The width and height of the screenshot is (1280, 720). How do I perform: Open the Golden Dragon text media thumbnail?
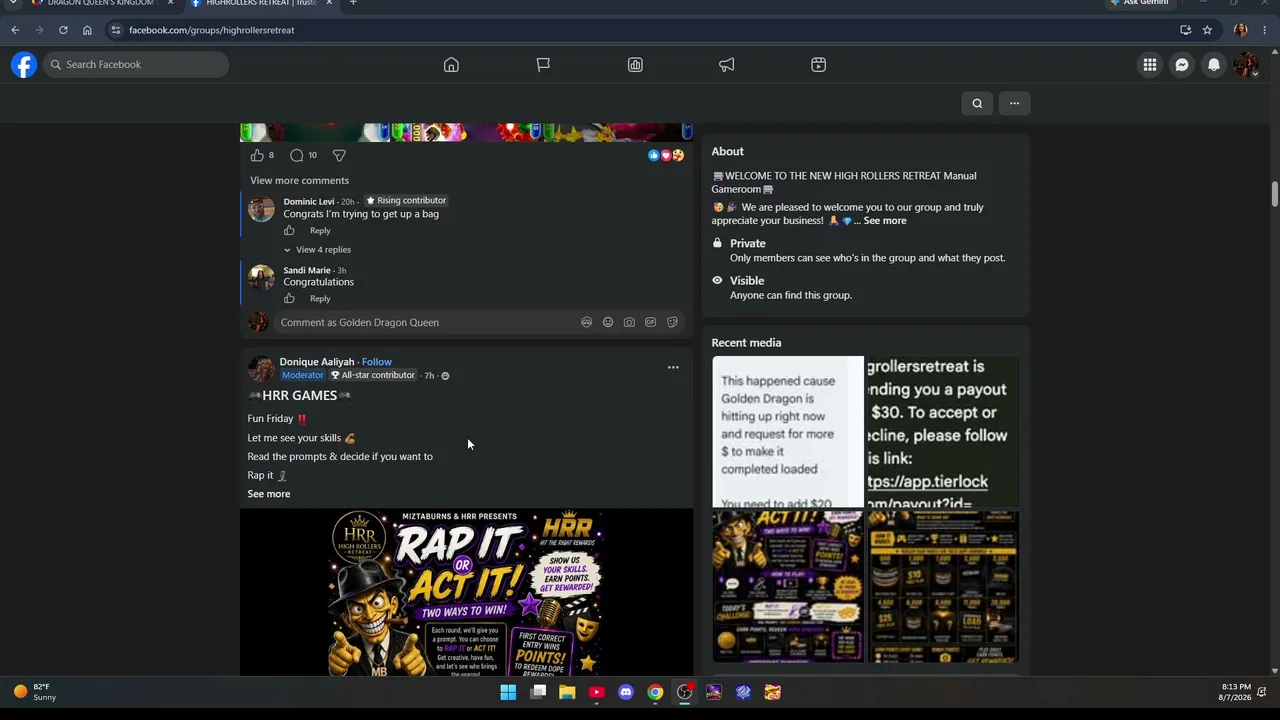coord(788,432)
